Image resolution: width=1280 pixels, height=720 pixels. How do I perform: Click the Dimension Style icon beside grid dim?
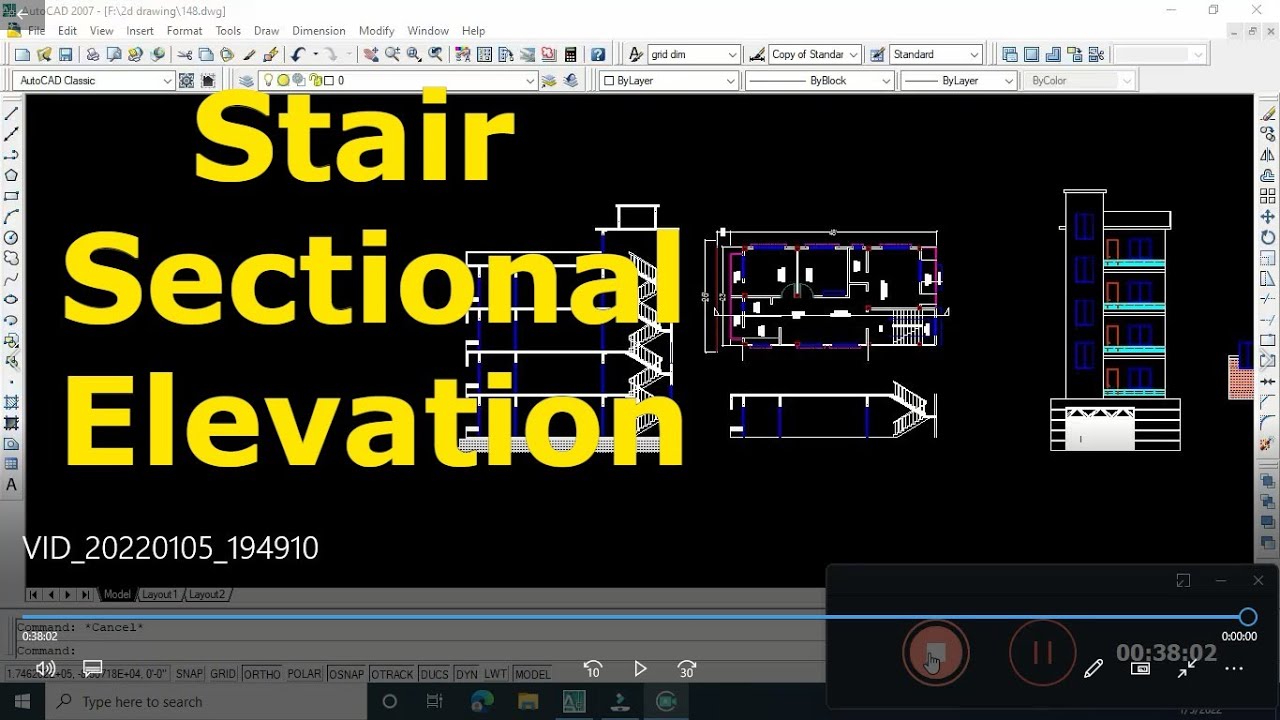tap(635, 55)
